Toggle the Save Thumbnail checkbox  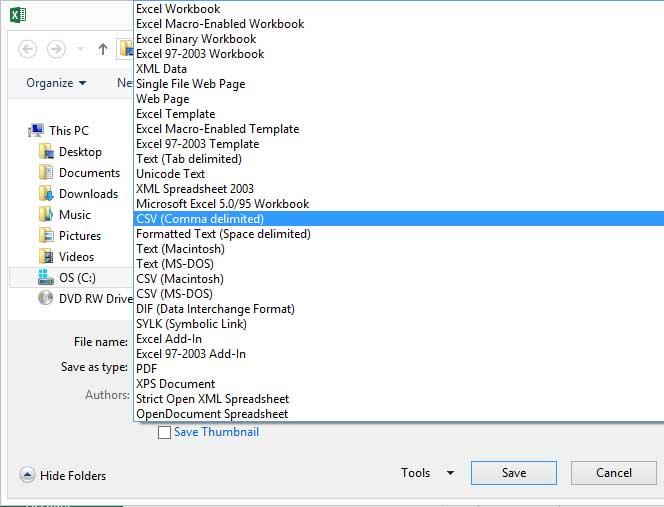pyautogui.click(x=164, y=432)
